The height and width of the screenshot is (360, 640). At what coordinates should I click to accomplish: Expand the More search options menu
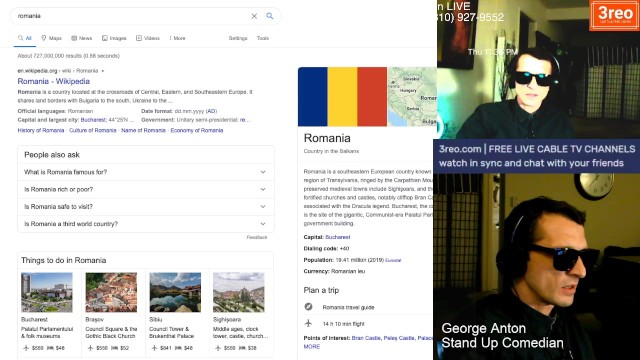click(x=177, y=38)
